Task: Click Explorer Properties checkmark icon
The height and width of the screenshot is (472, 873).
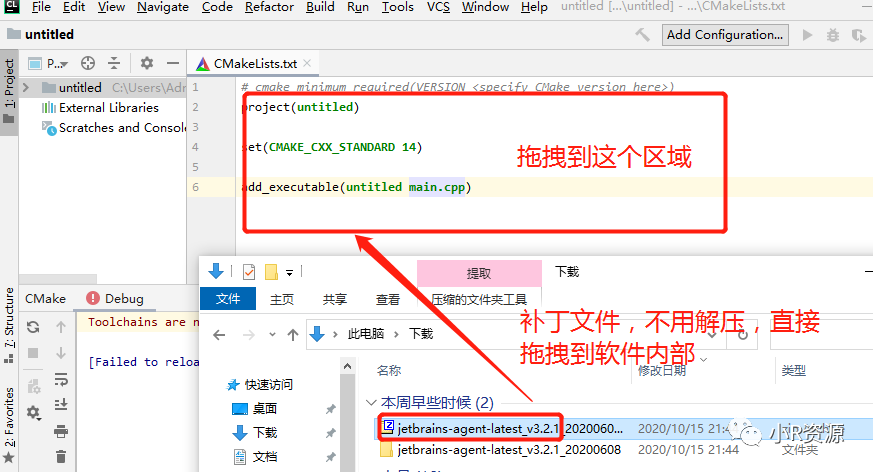Action: [249, 272]
